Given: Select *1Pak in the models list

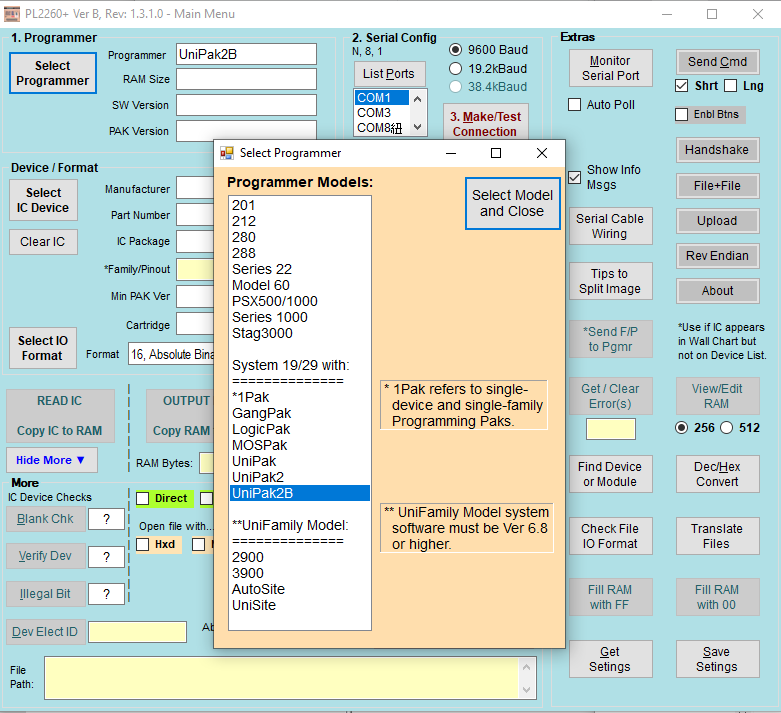Looking at the screenshot, I should (299, 397).
